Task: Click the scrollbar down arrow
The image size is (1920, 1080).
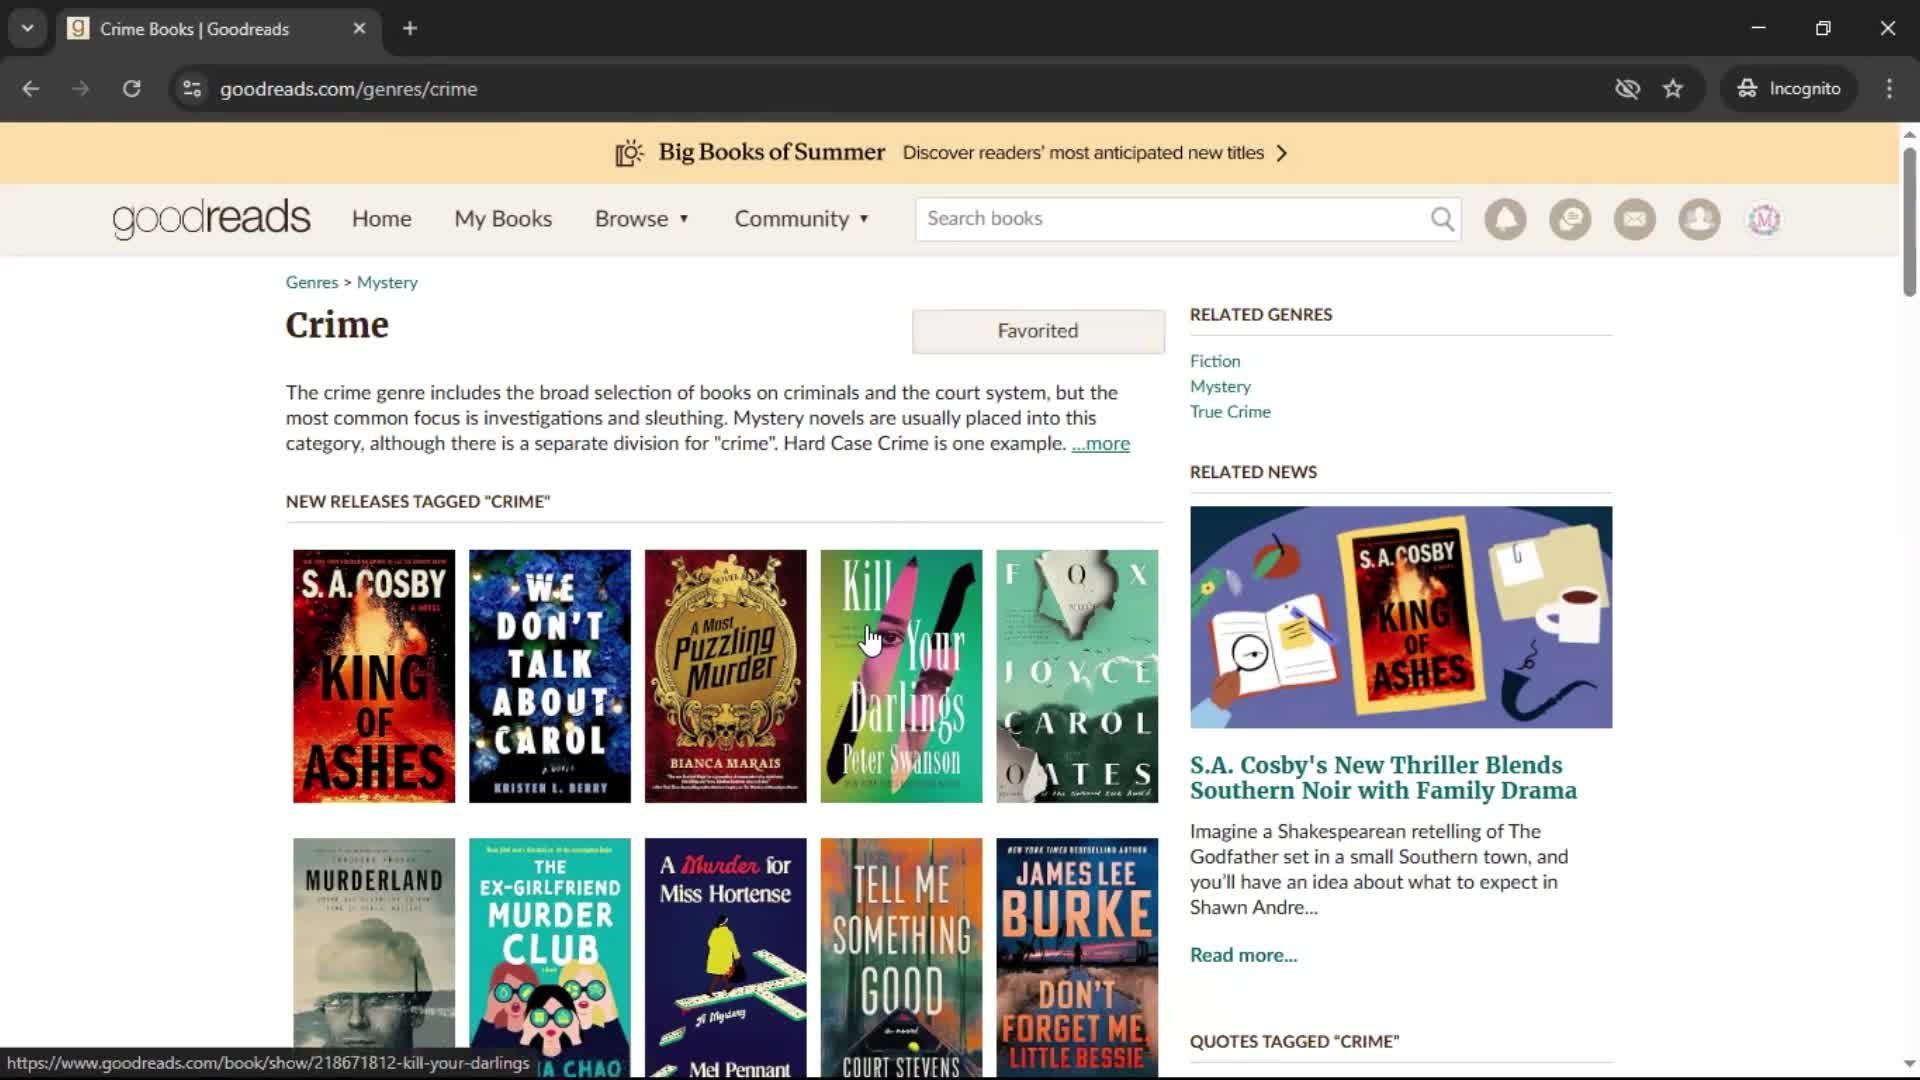Action: (x=1909, y=1064)
